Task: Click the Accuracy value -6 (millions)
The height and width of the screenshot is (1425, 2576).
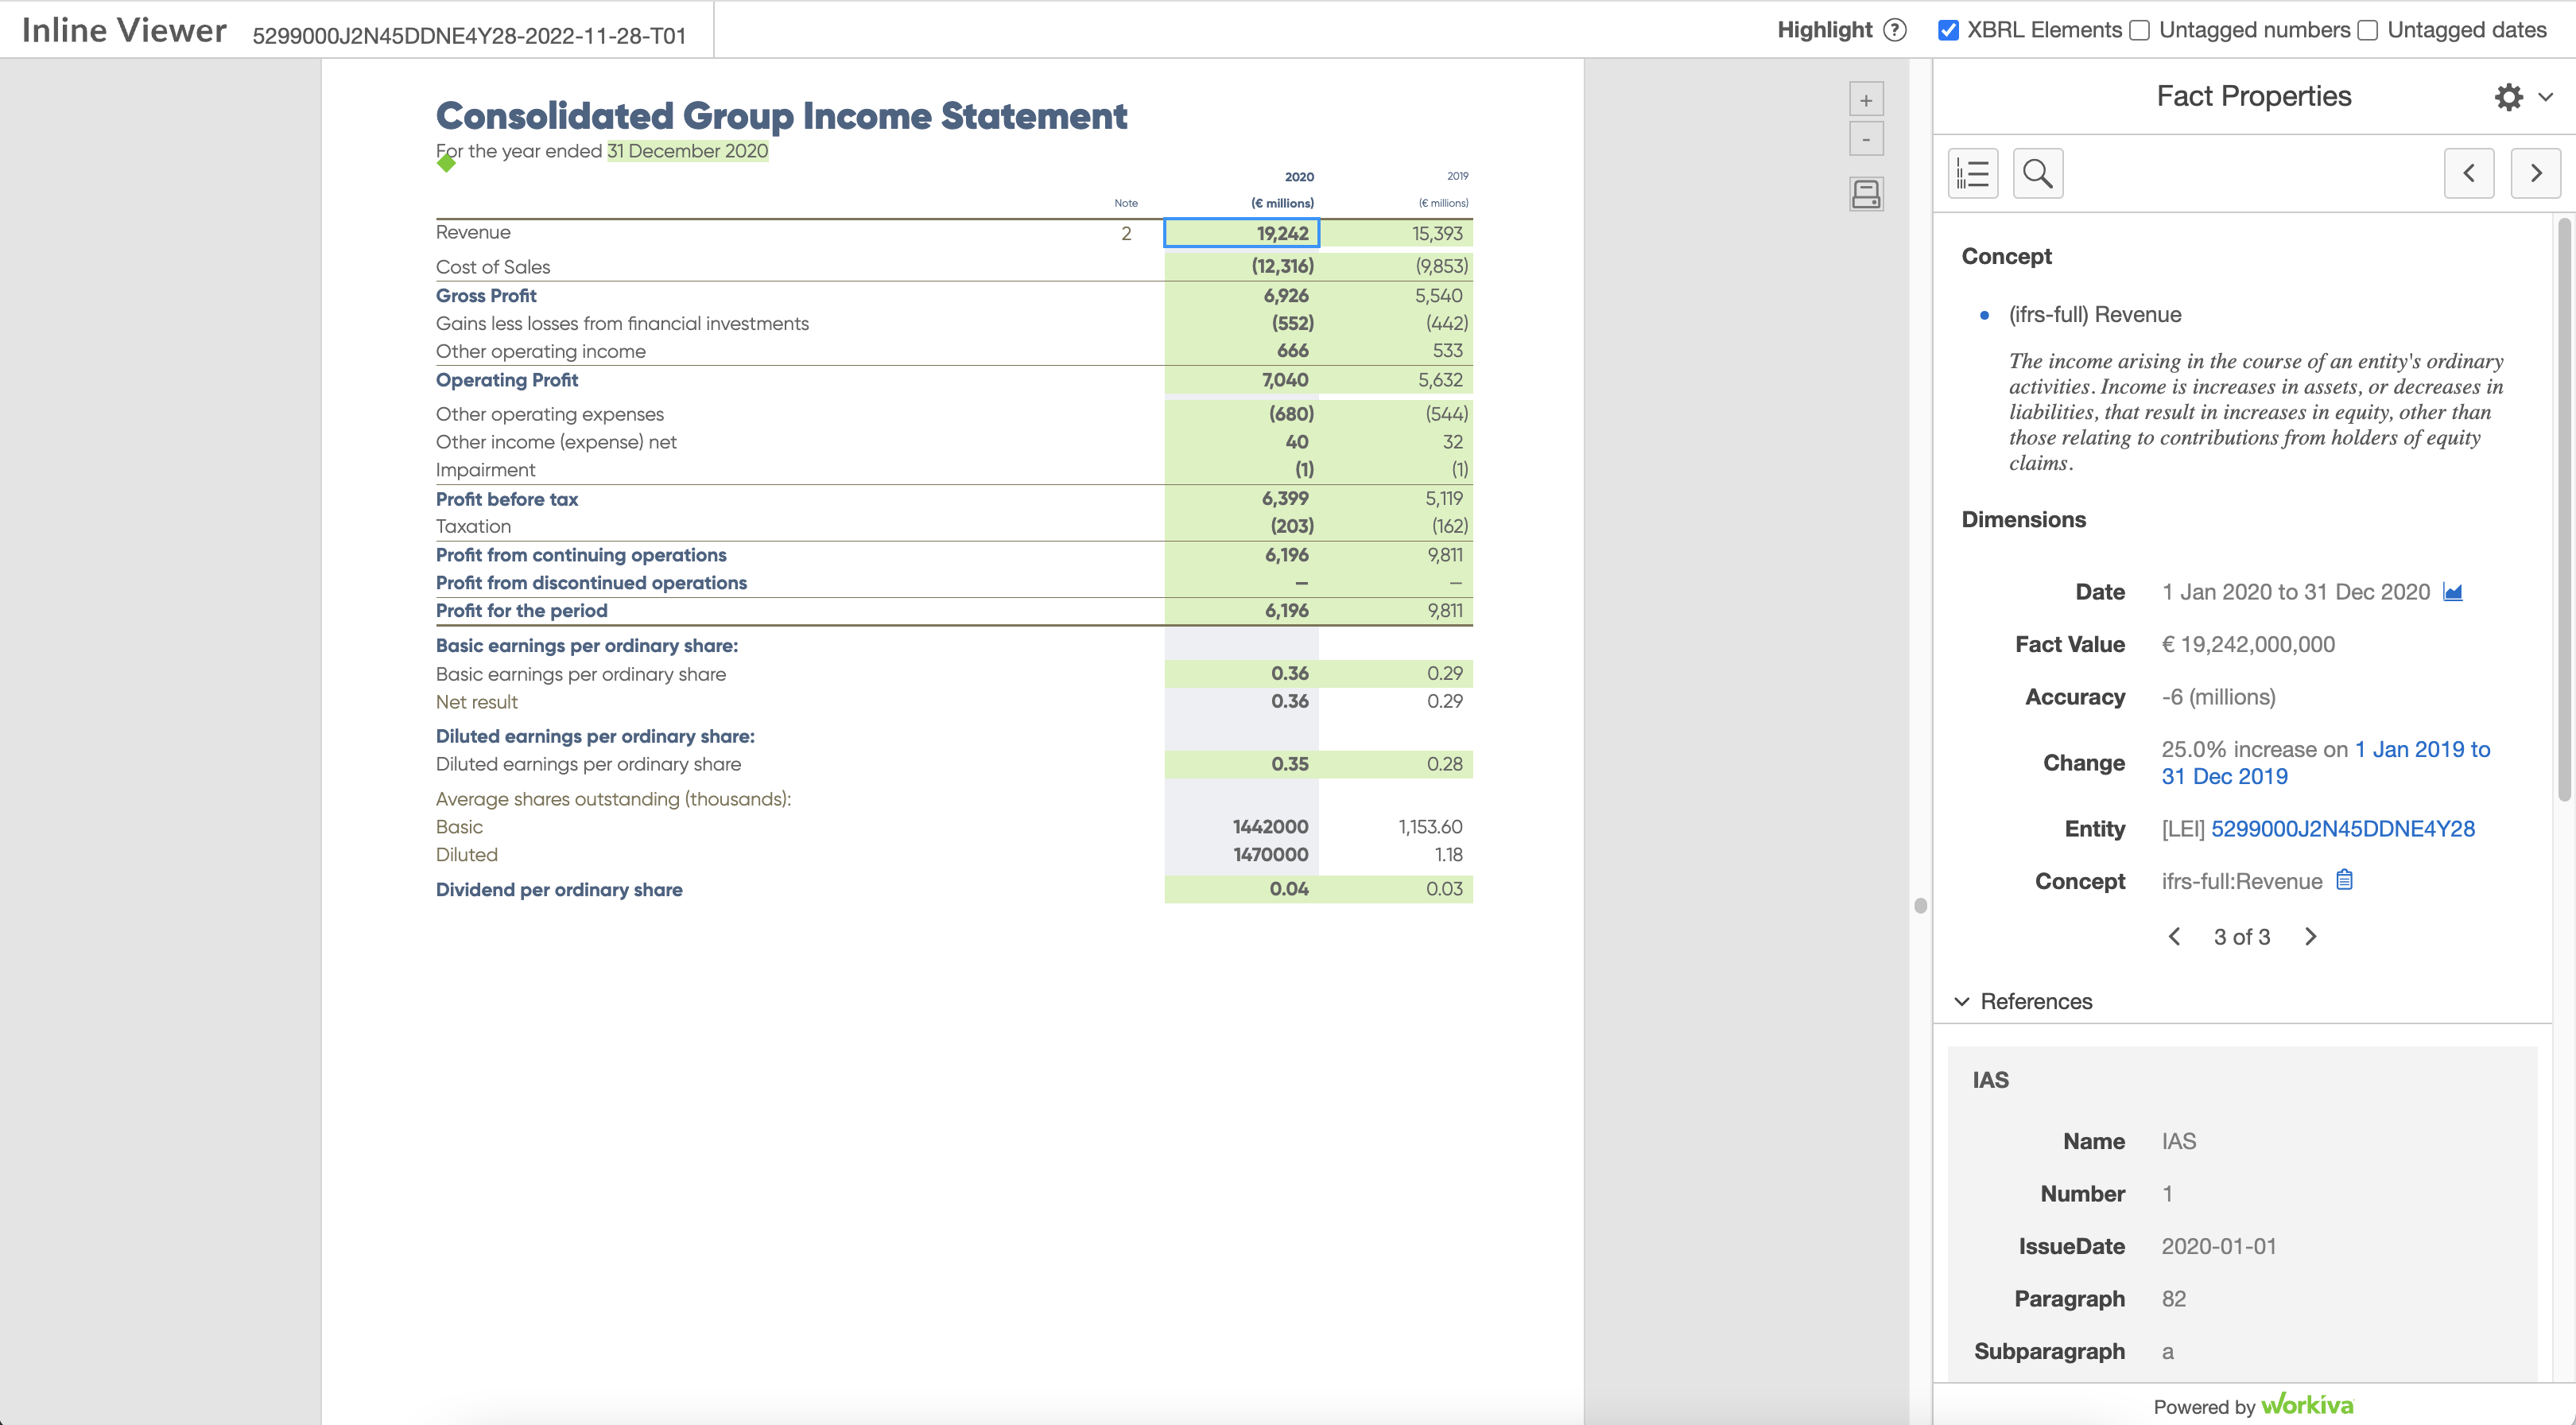Action: tap(2218, 697)
